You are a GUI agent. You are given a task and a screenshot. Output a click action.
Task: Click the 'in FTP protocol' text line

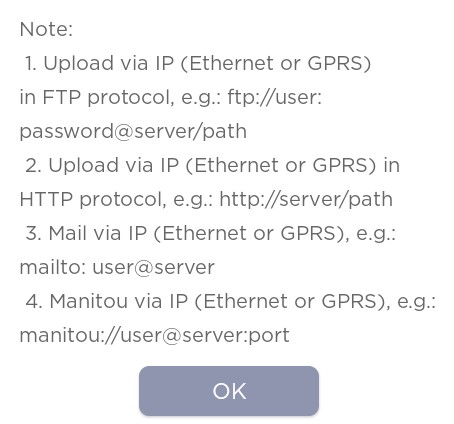[171, 98]
